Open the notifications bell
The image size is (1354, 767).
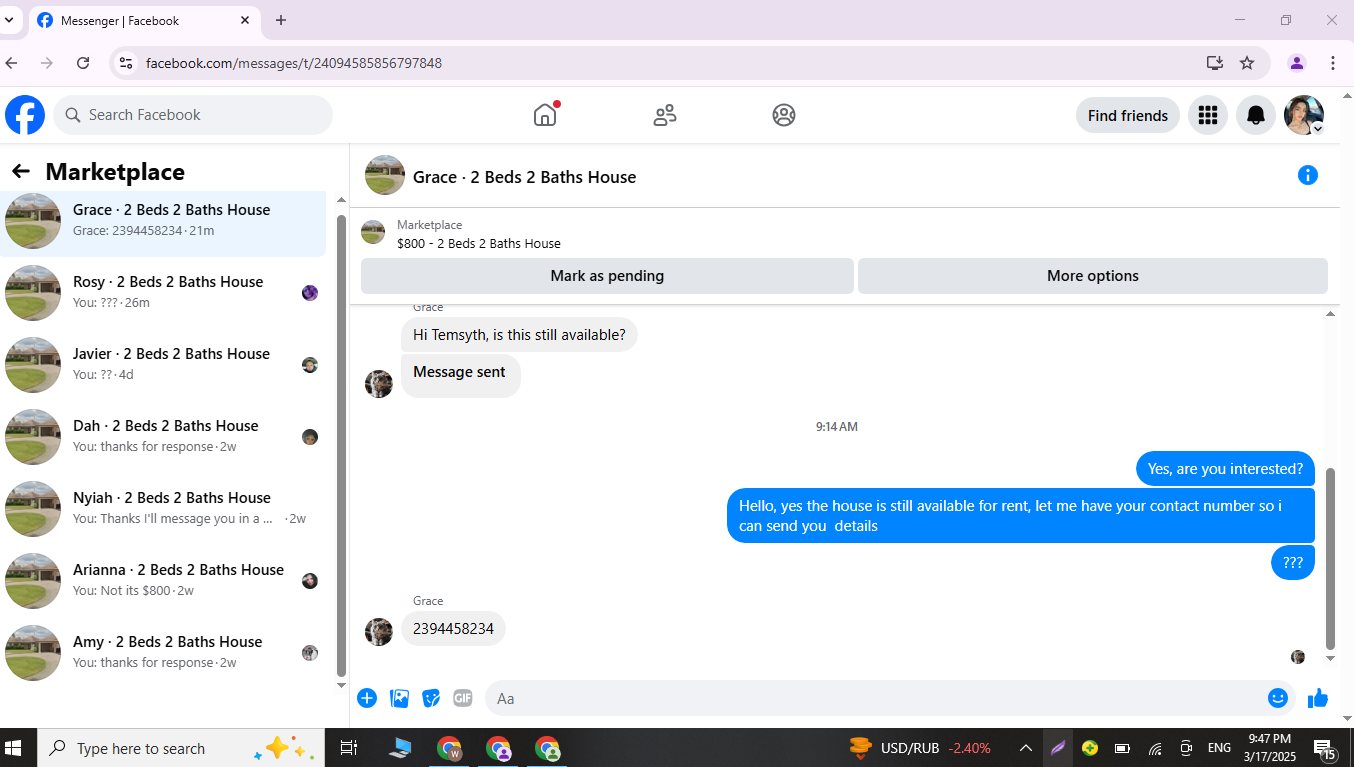pos(1256,115)
